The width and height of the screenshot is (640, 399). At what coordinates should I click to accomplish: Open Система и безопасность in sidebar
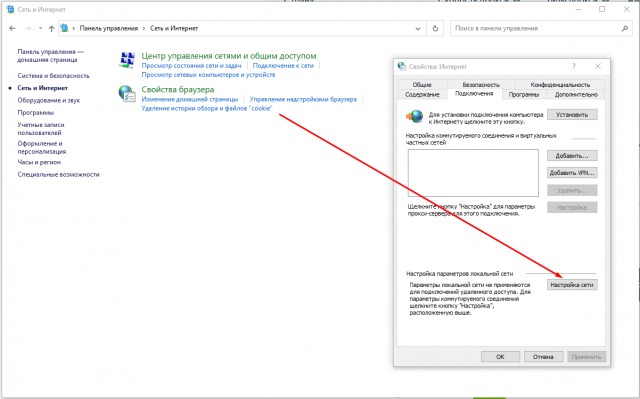pyautogui.click(x=53, y=75)
